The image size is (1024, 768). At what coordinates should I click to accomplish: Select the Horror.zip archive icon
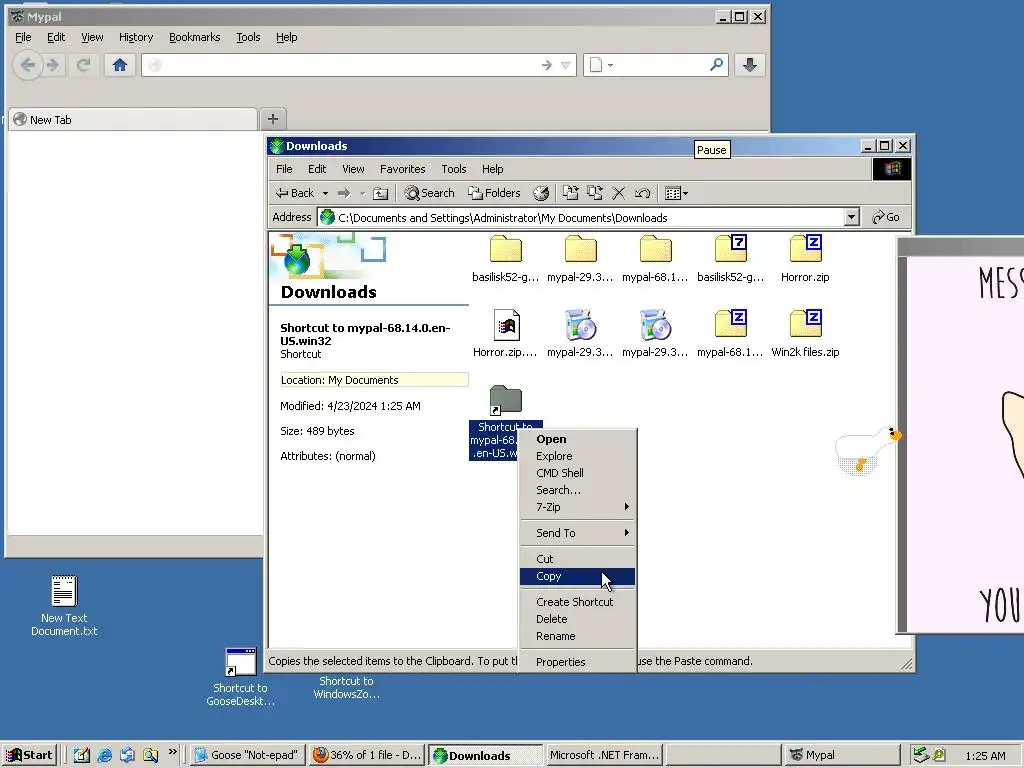tap(805, 249)
